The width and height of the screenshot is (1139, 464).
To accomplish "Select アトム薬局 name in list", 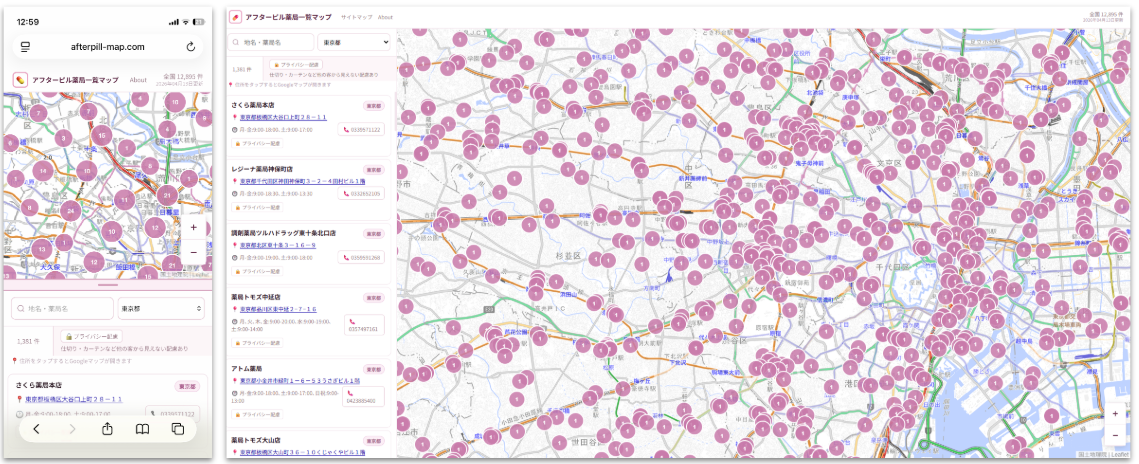I will 246,369.
